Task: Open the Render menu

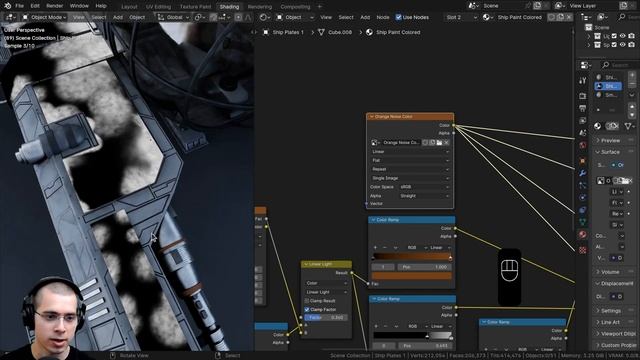Action: click(54, 6)
